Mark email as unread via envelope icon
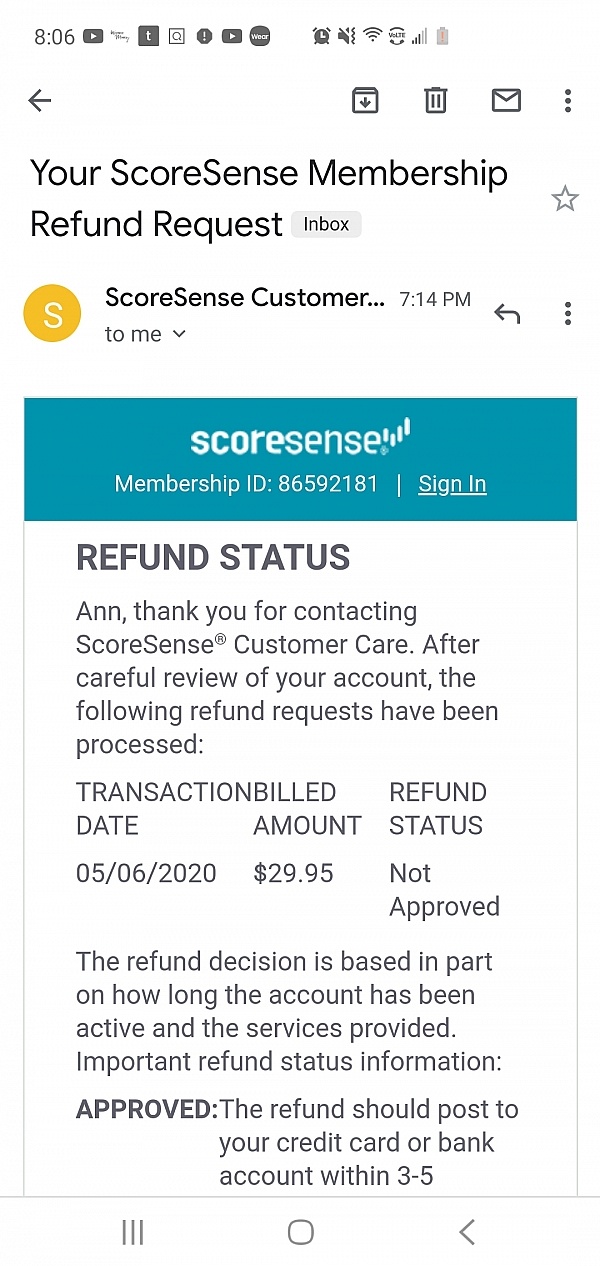Screen dimensions: 600x1266 (506, 100)
